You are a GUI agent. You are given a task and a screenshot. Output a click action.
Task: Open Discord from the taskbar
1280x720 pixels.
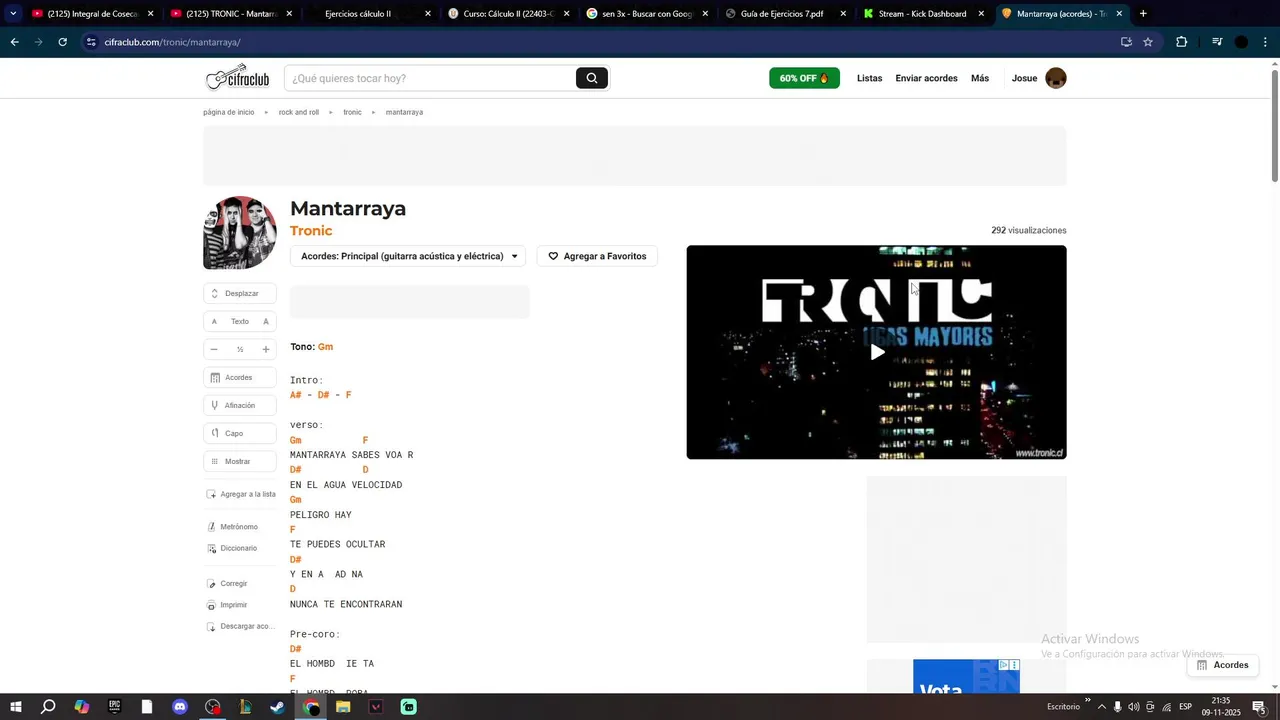(180, 707)
